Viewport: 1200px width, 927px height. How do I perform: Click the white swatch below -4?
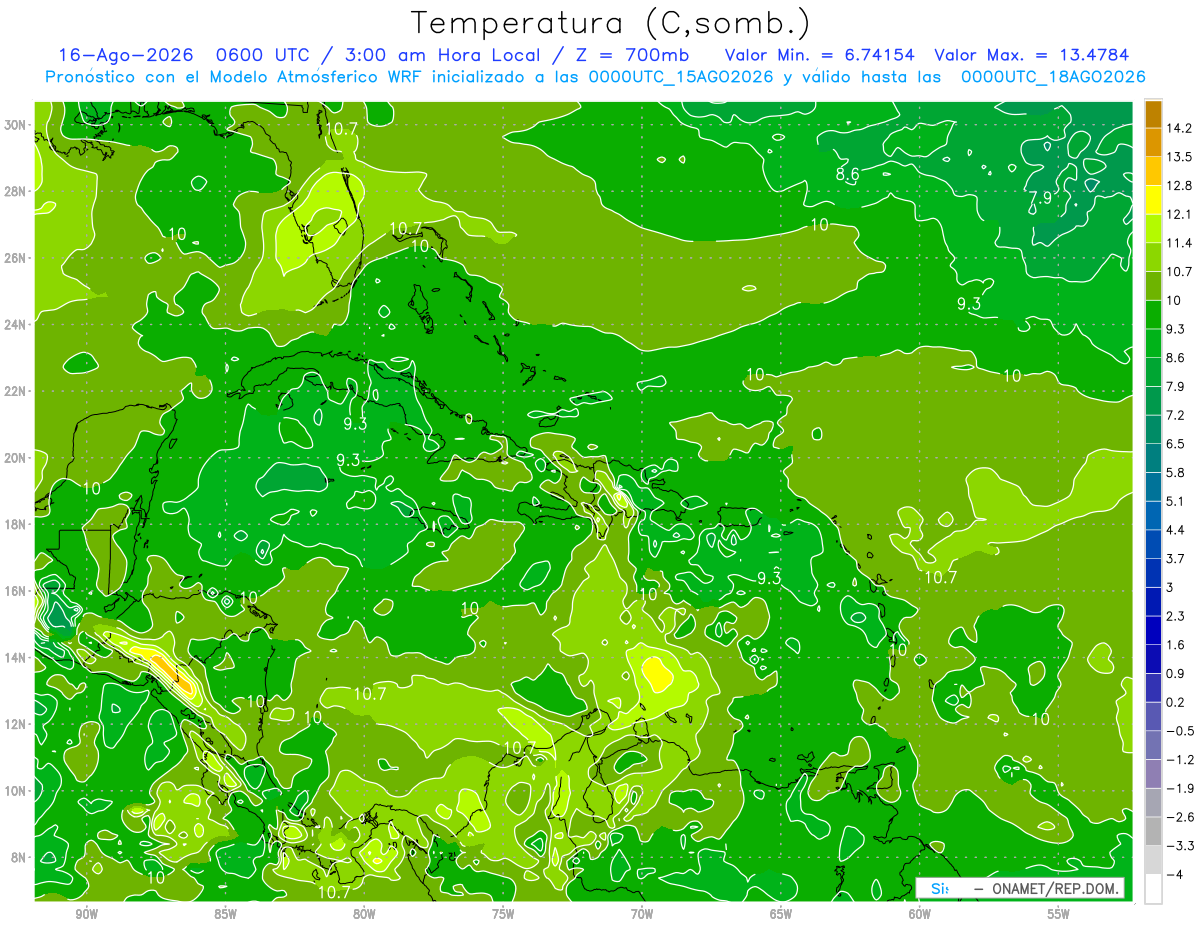[x=1153, y=888]
